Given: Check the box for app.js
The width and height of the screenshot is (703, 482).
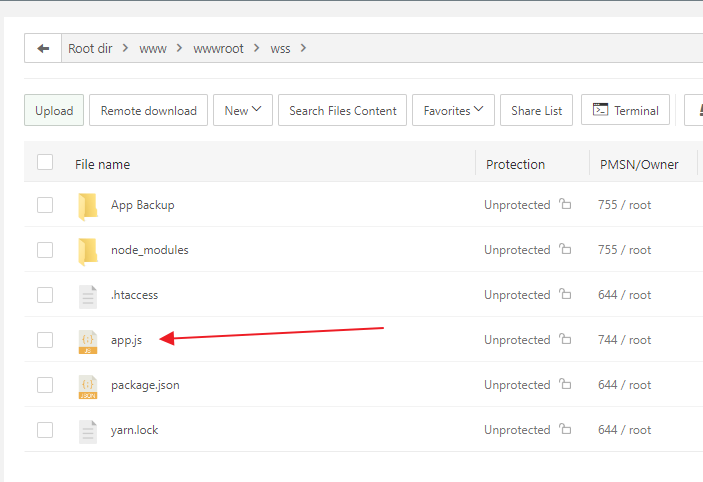Looking at the screenshot, I should [45, 340].
